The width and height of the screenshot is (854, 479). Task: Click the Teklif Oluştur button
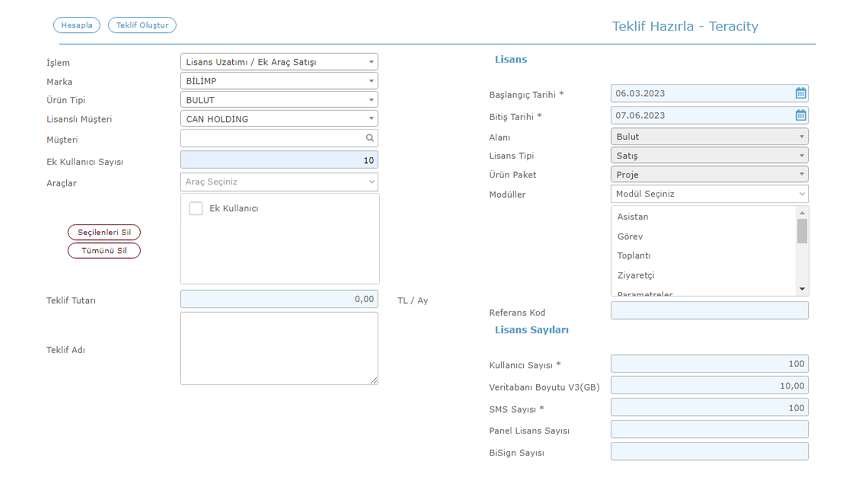(x=142, y=25)
